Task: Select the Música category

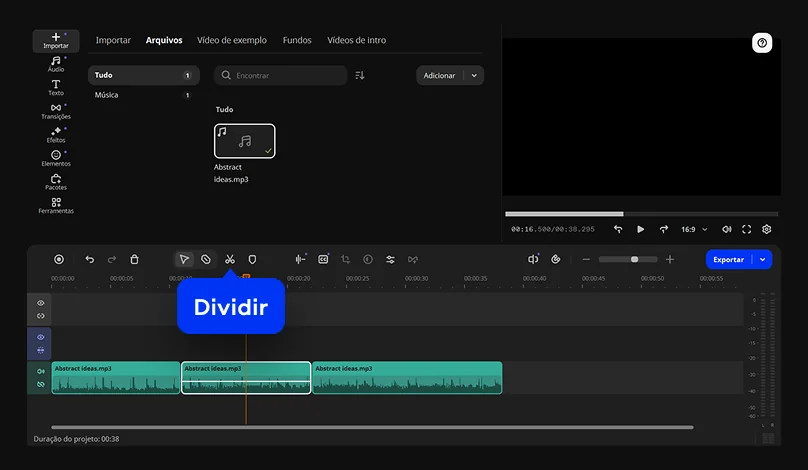Action: 107,95
